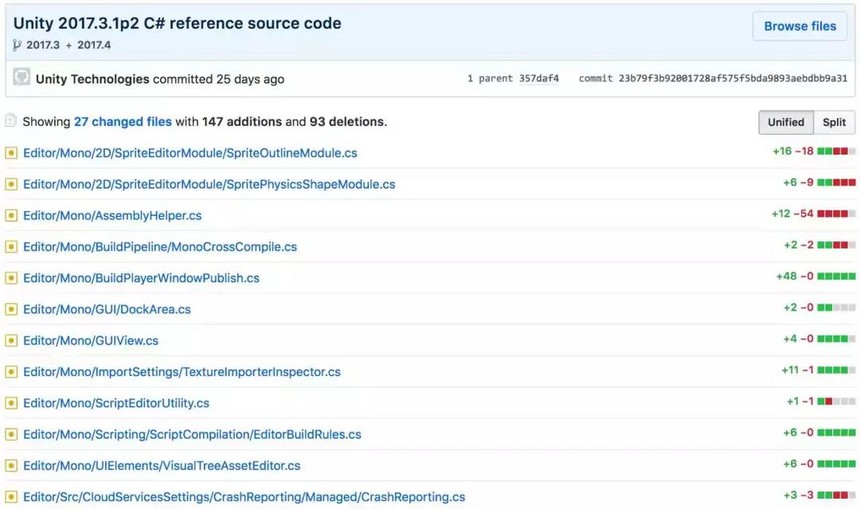
Task: Click the file status icon beside DockArea.cs
Action: [x=11, y=309]
